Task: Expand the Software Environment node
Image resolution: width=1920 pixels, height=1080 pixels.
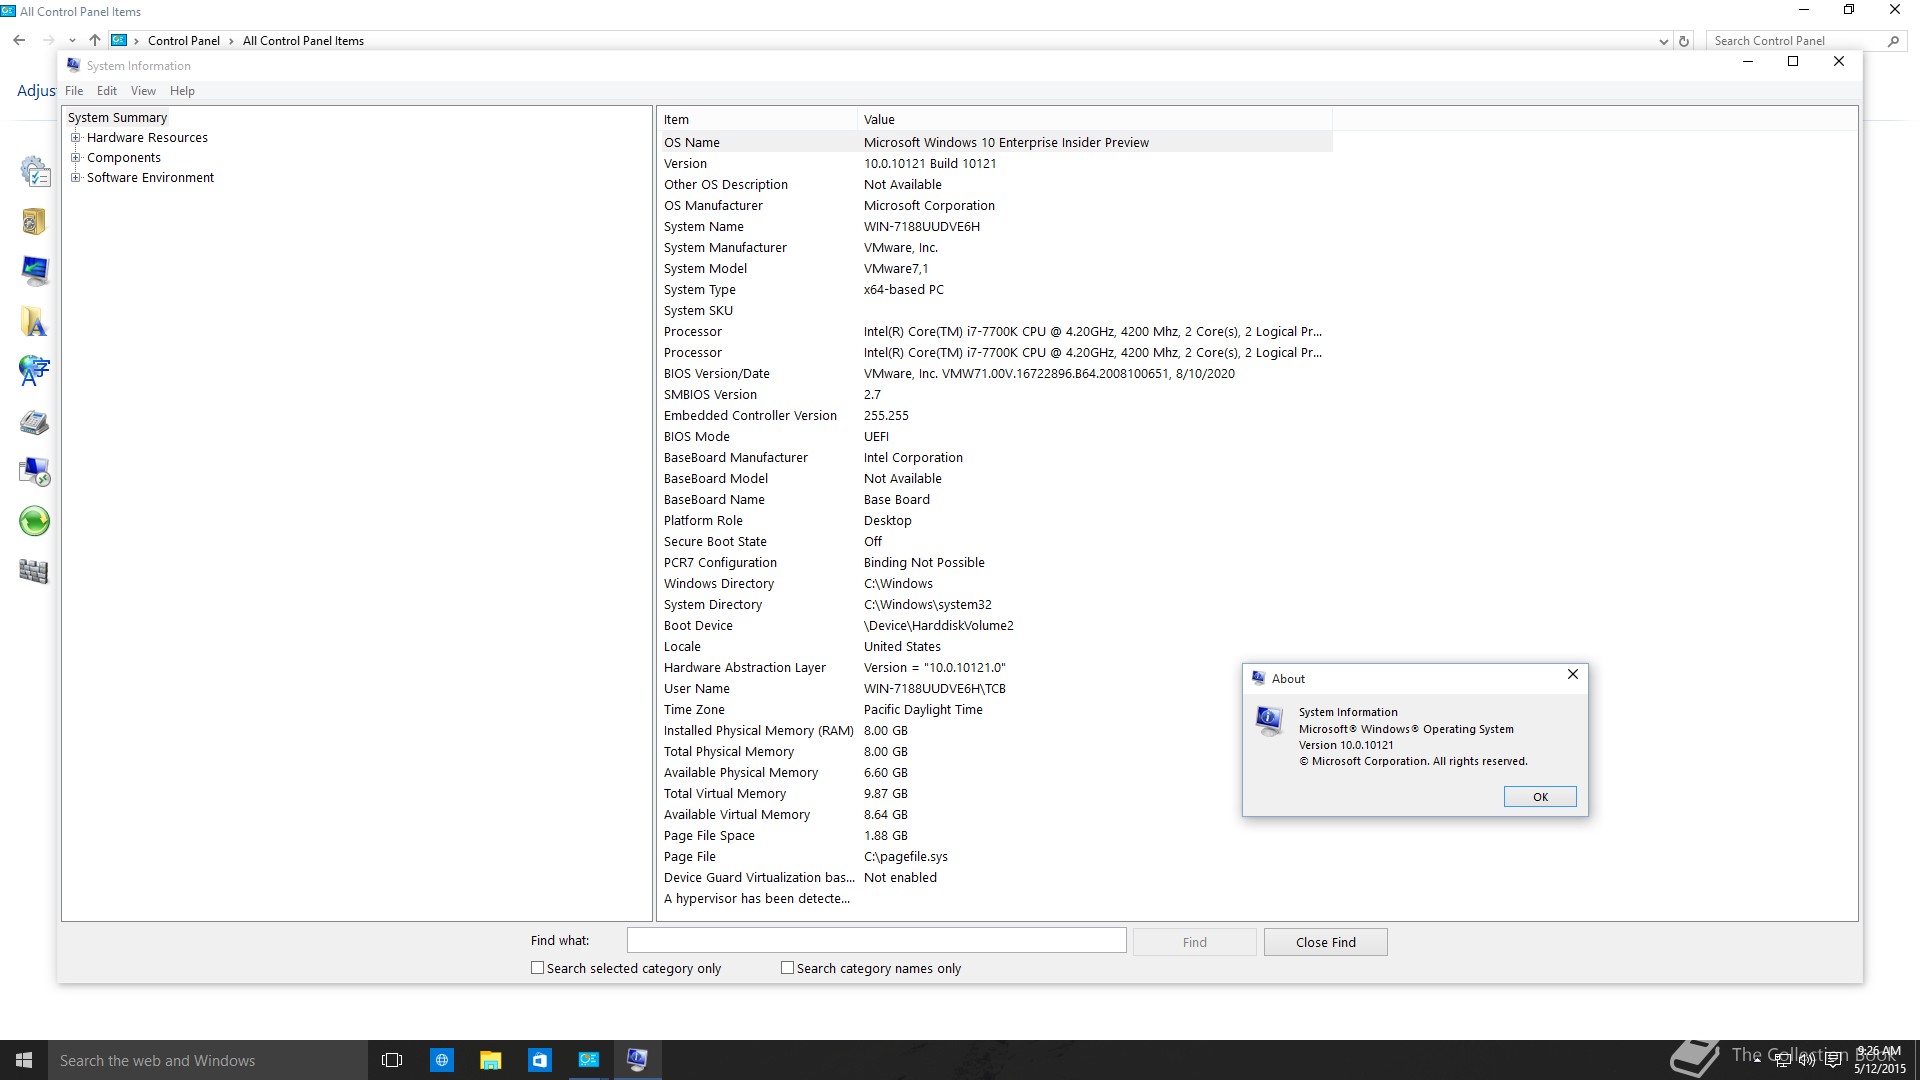Action: (x=75, y=177)
